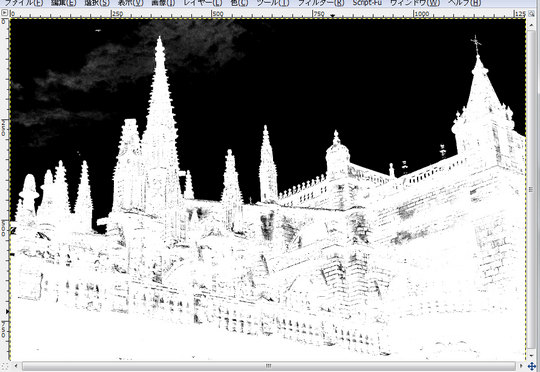Click the horizontal scrollbar left arrow
The image size is (540, 372).
tap(15, 366)
